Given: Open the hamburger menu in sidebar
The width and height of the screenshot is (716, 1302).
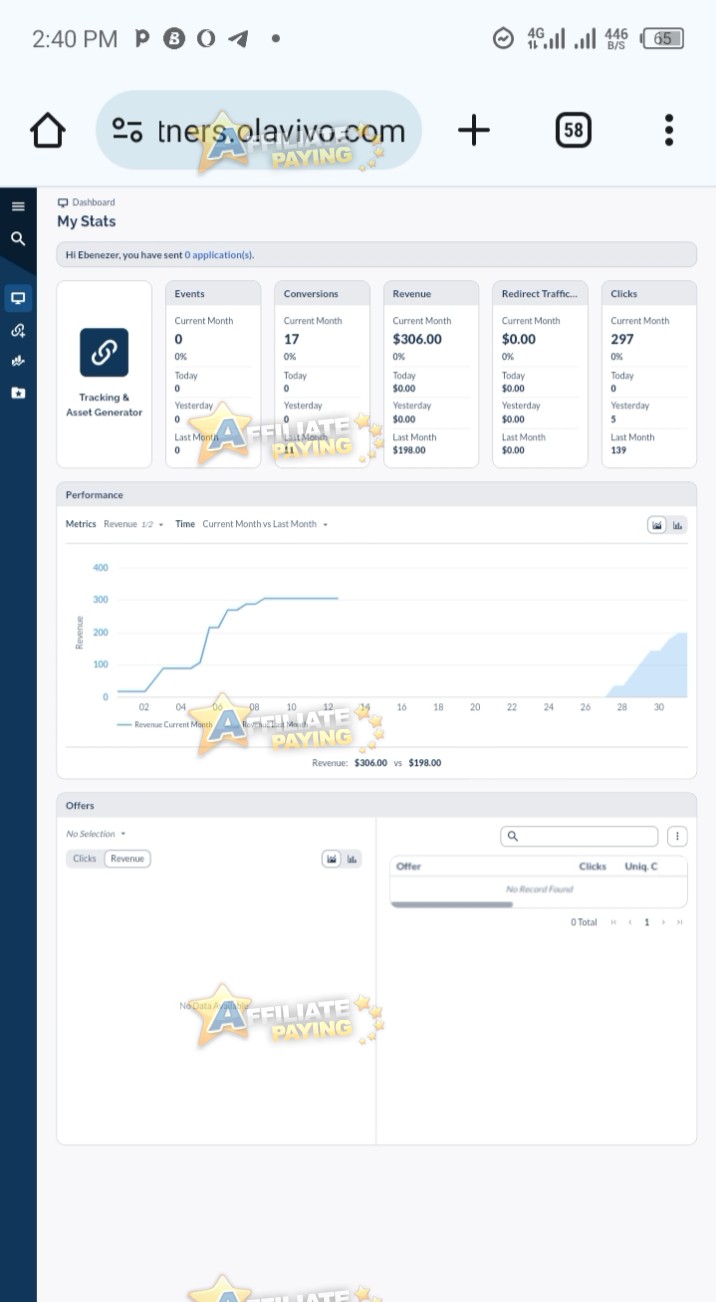Looking at the screenshot, I should pyautogui.click(x=18, y=207).
